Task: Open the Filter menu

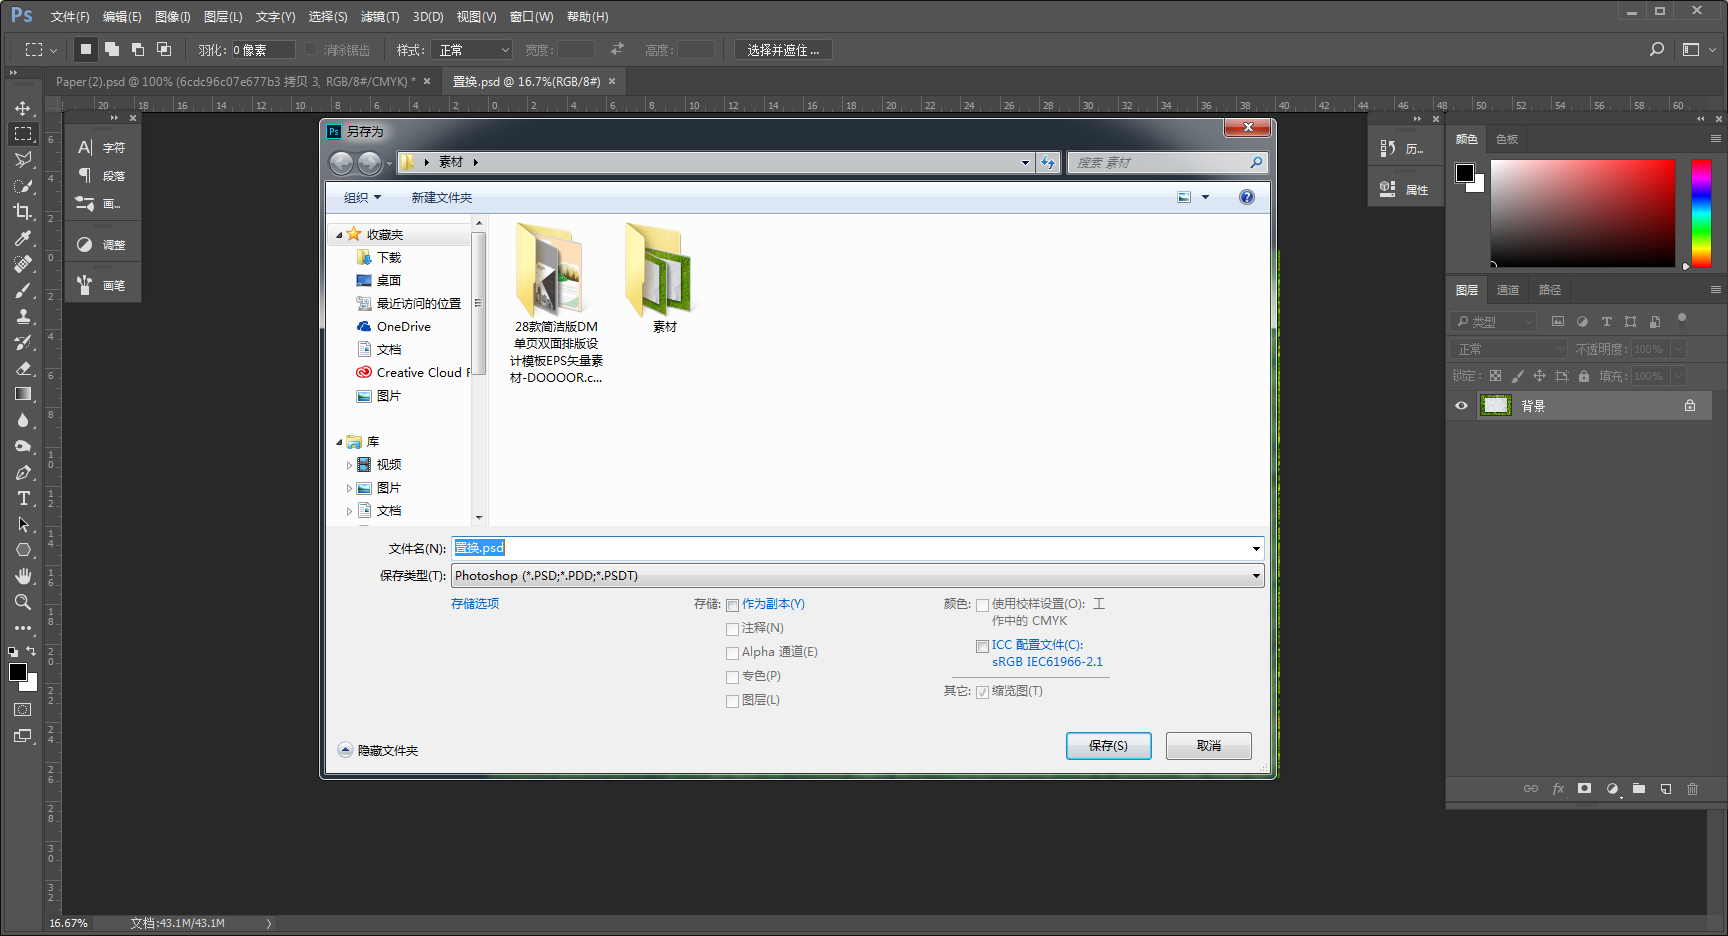Action: [380, 17]
